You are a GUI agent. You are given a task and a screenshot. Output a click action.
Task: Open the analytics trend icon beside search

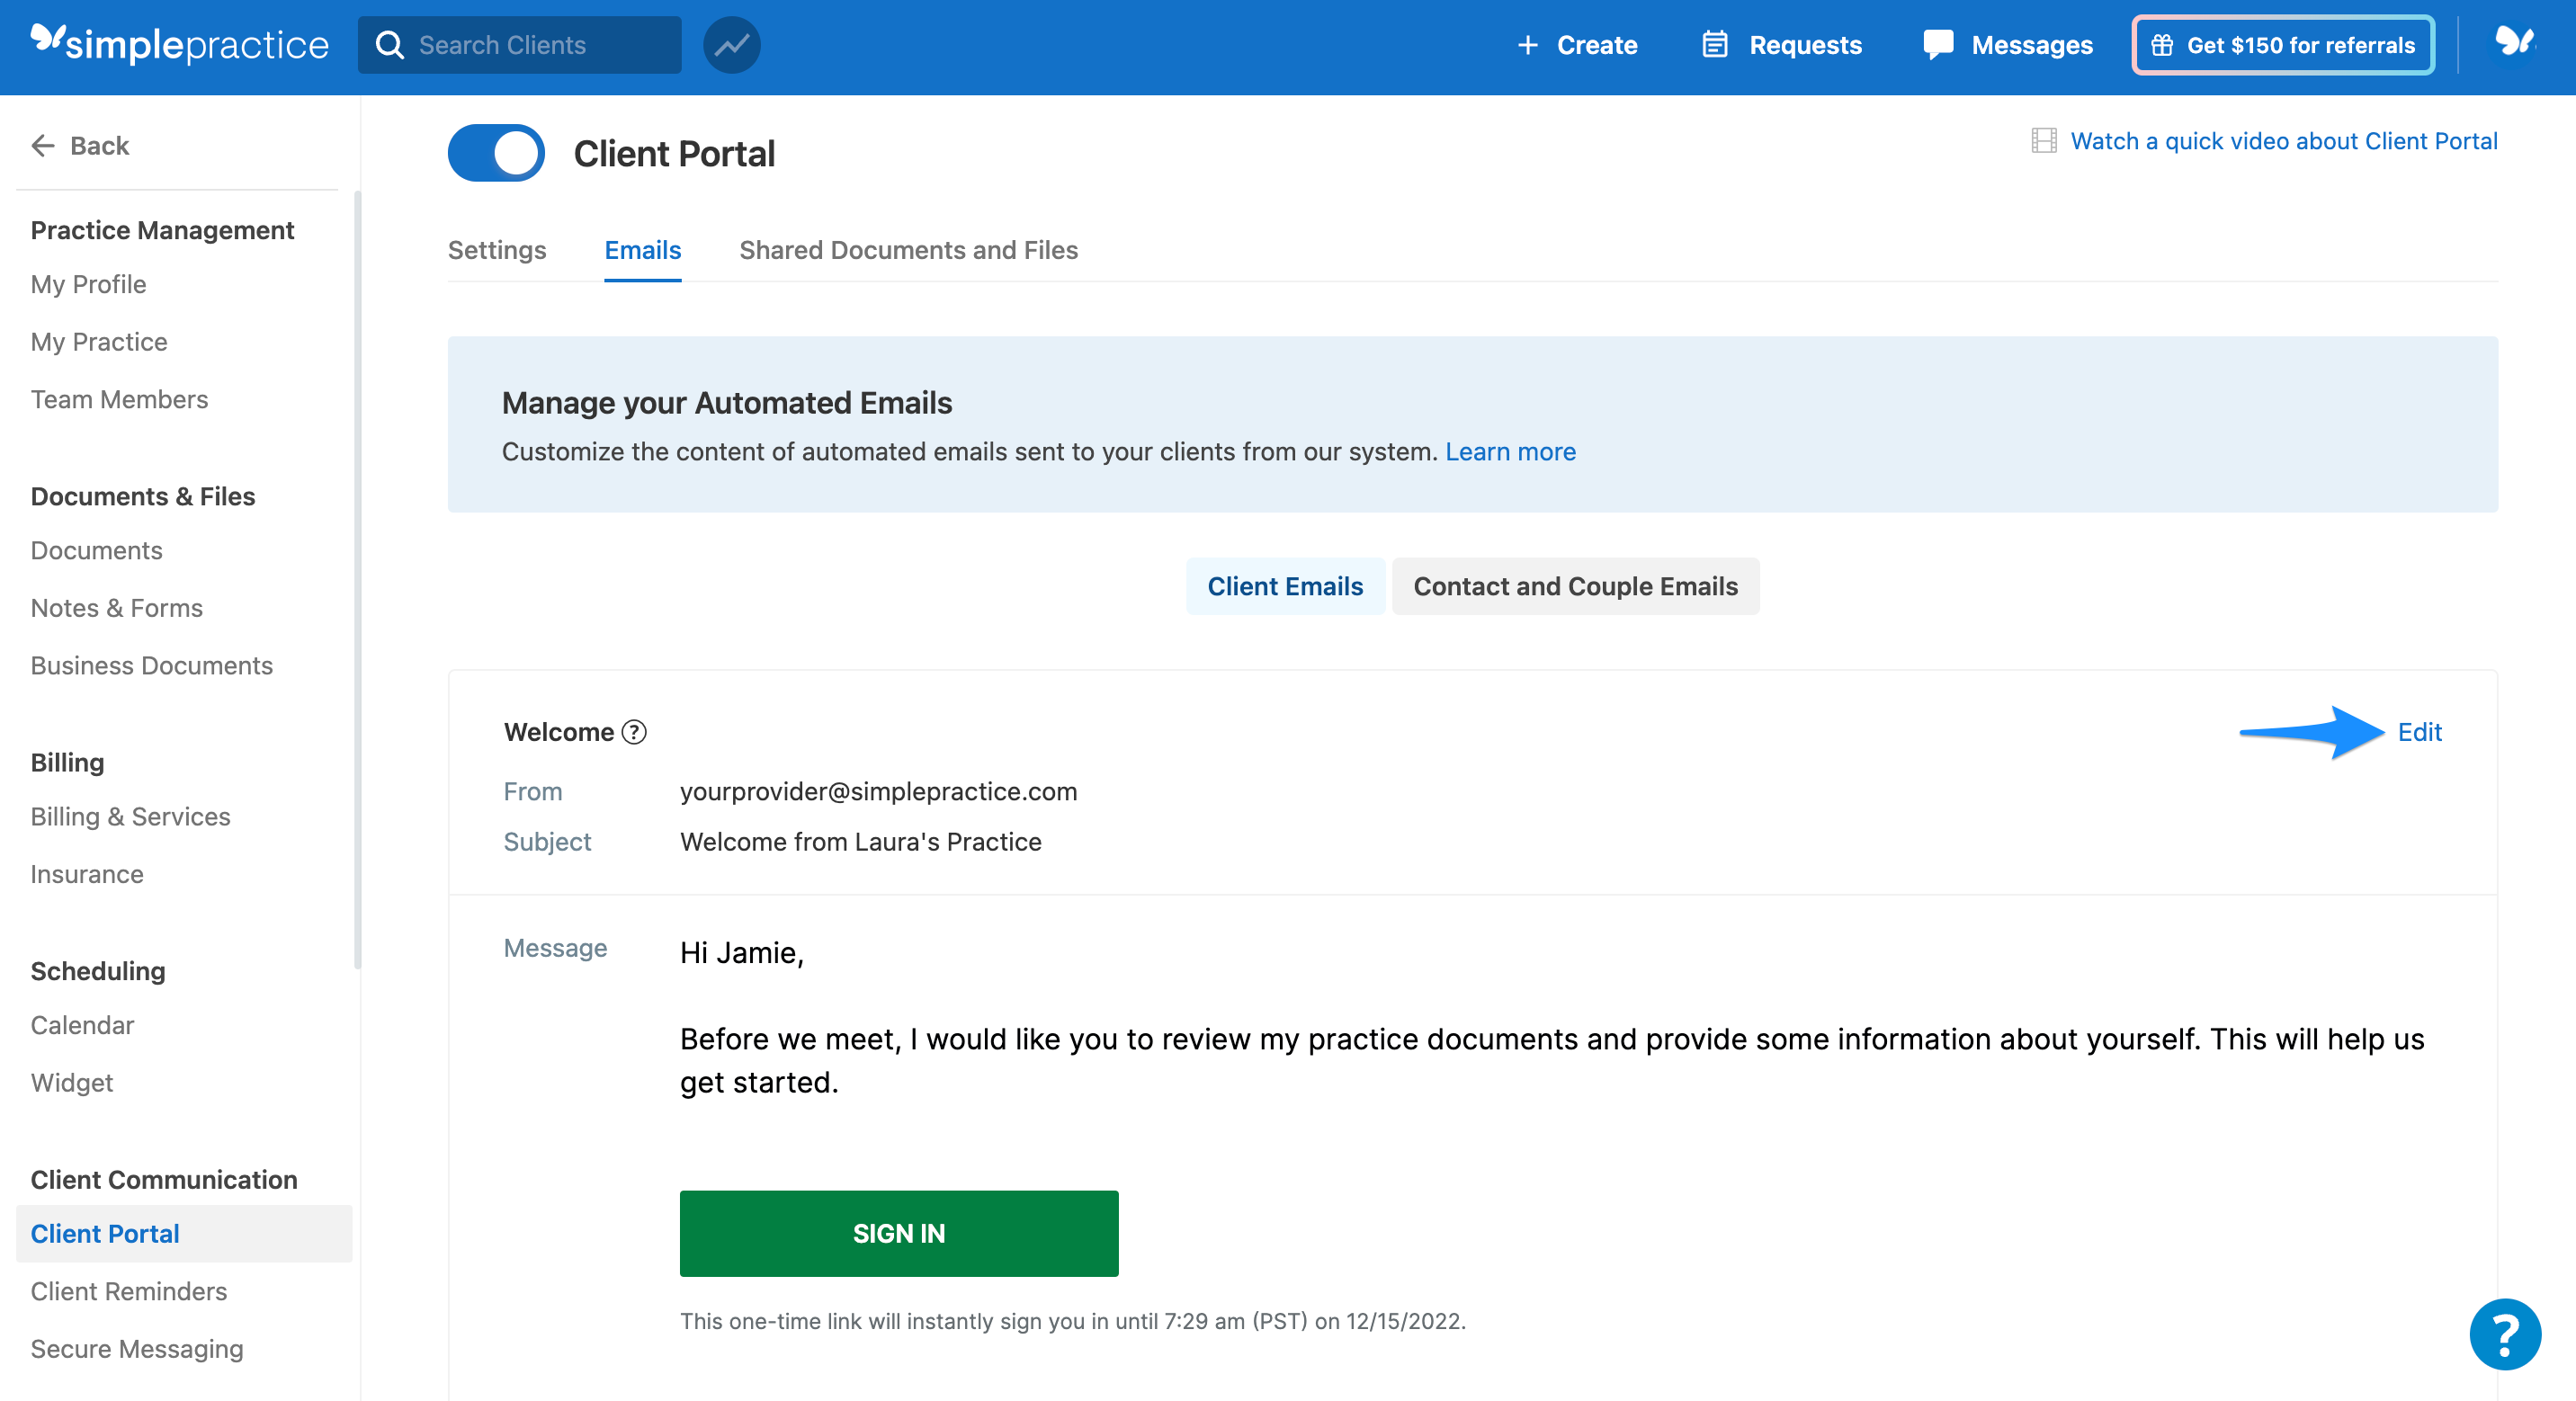(731, 44)
